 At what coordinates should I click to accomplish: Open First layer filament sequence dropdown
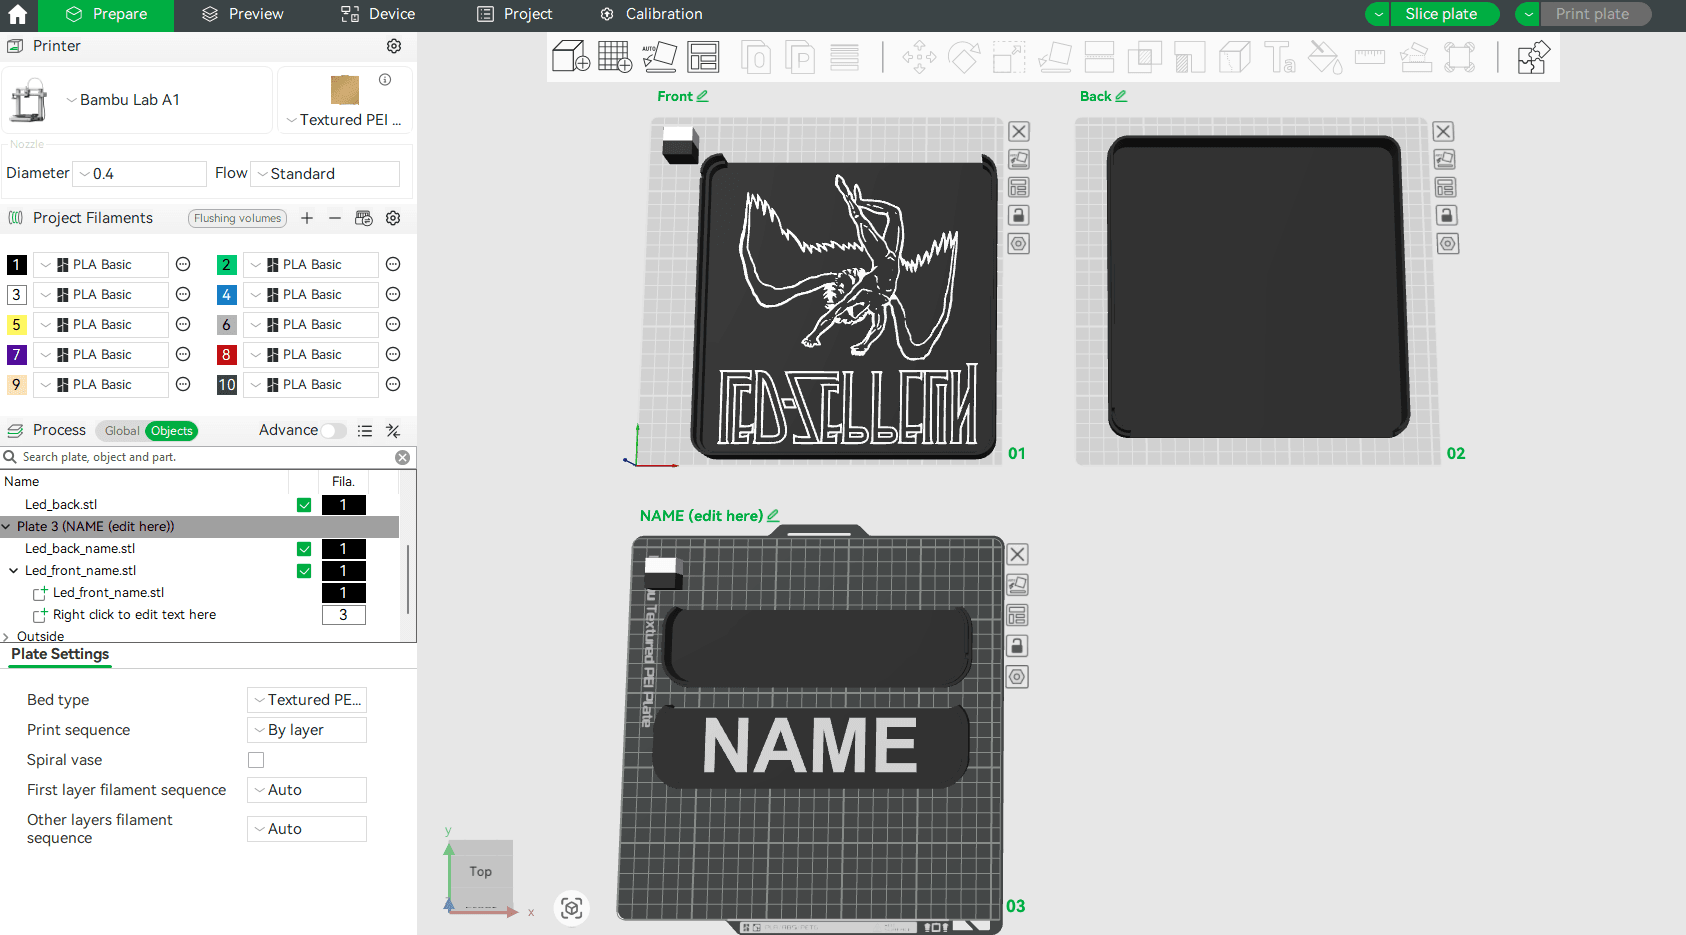307,790
